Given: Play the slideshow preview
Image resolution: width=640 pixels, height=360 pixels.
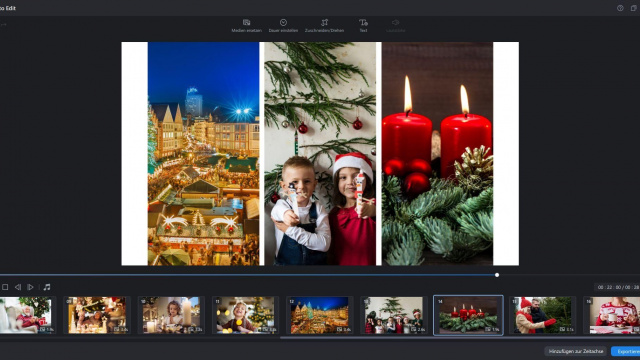Looking at the screenshot, I should click(x=30, y=287).
